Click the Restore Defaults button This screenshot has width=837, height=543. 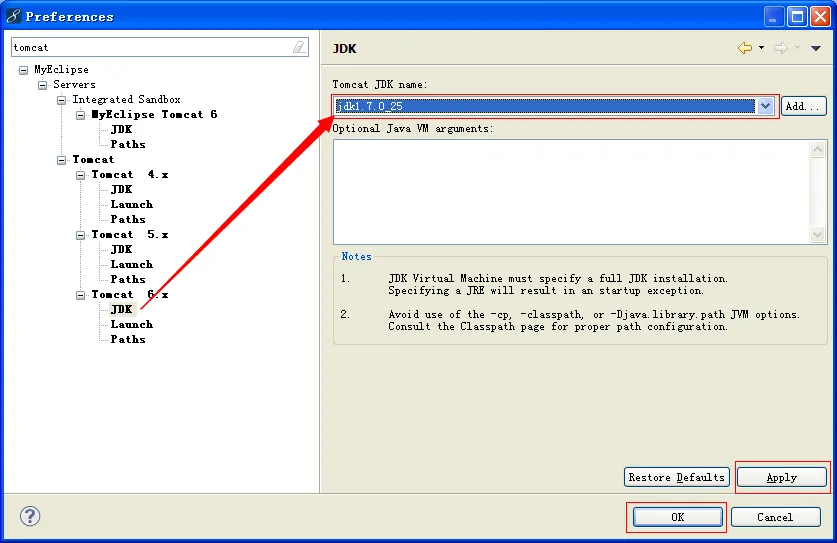[x=676, y=477]
